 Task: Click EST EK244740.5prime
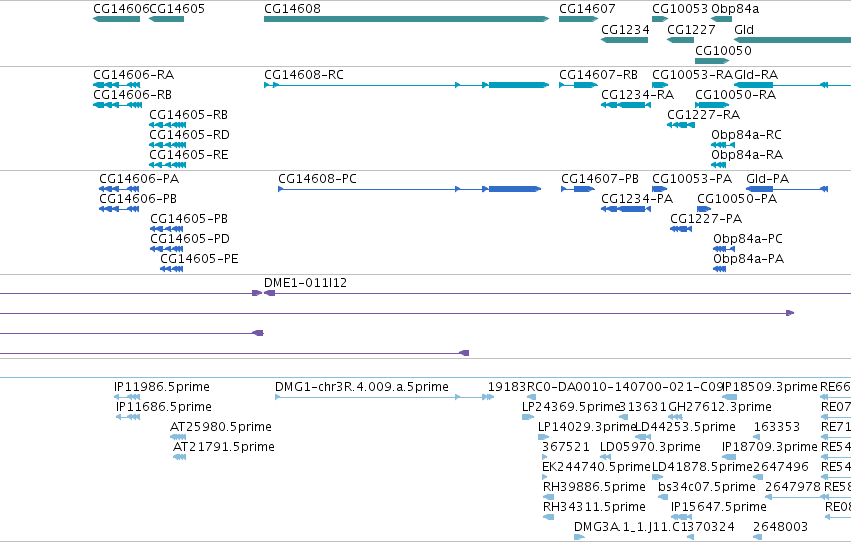(x=544, y=477)
